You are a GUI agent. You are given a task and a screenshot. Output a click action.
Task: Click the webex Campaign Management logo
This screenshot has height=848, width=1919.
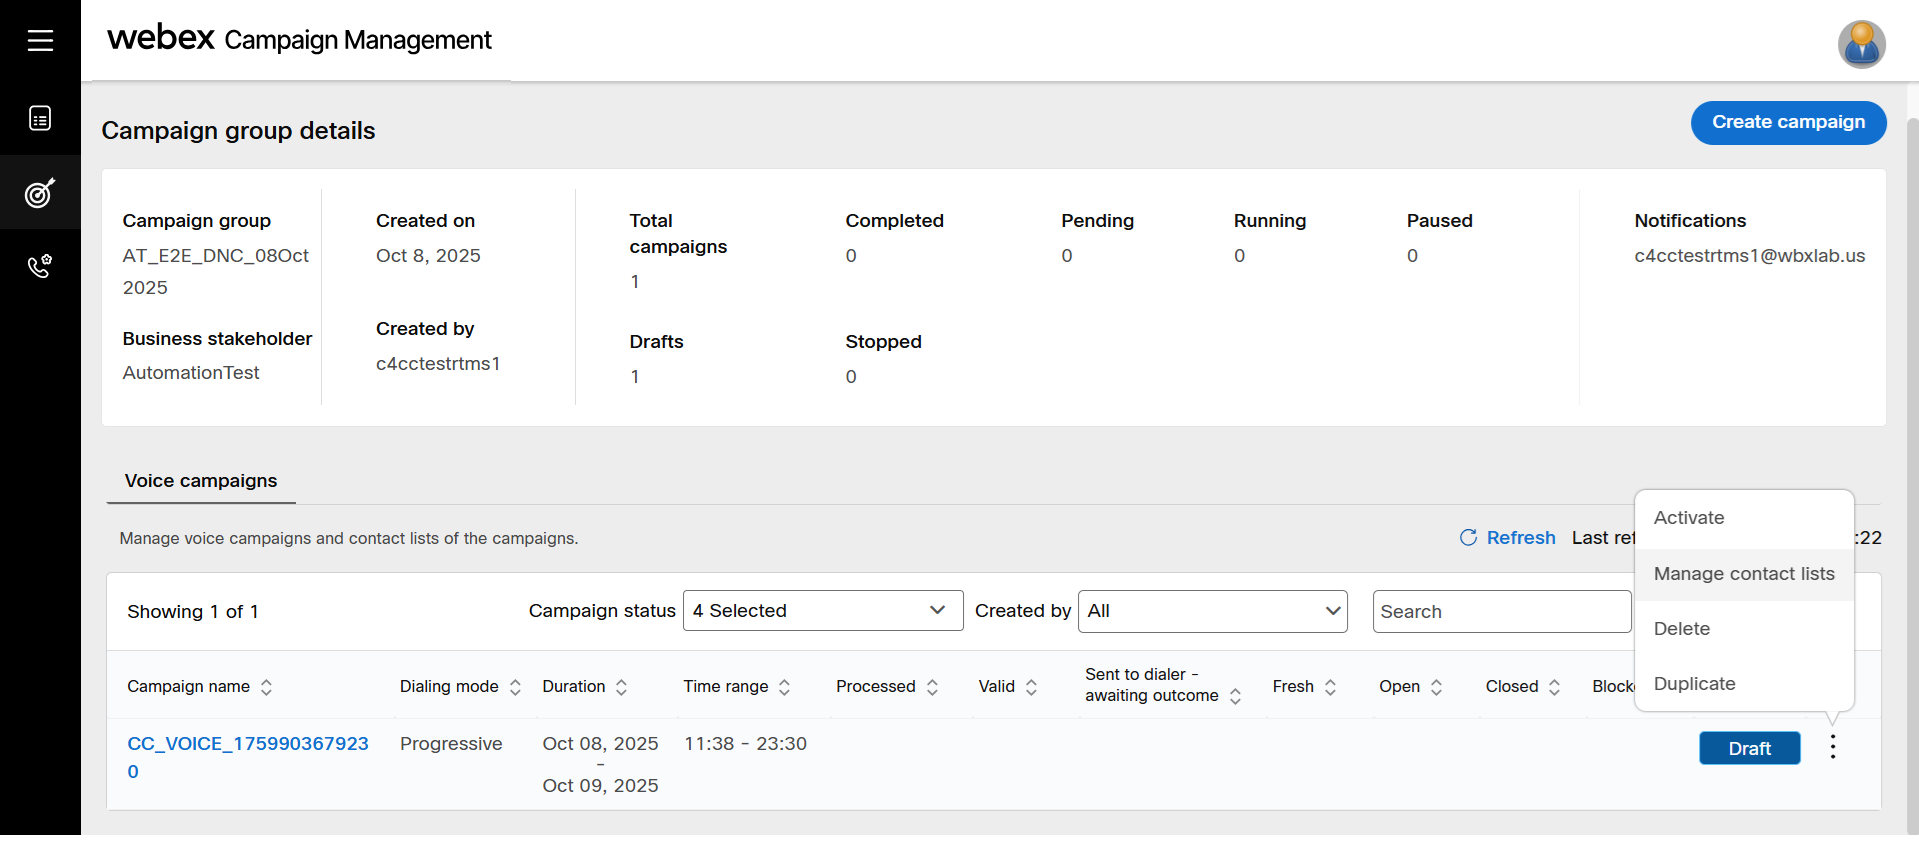299,39
